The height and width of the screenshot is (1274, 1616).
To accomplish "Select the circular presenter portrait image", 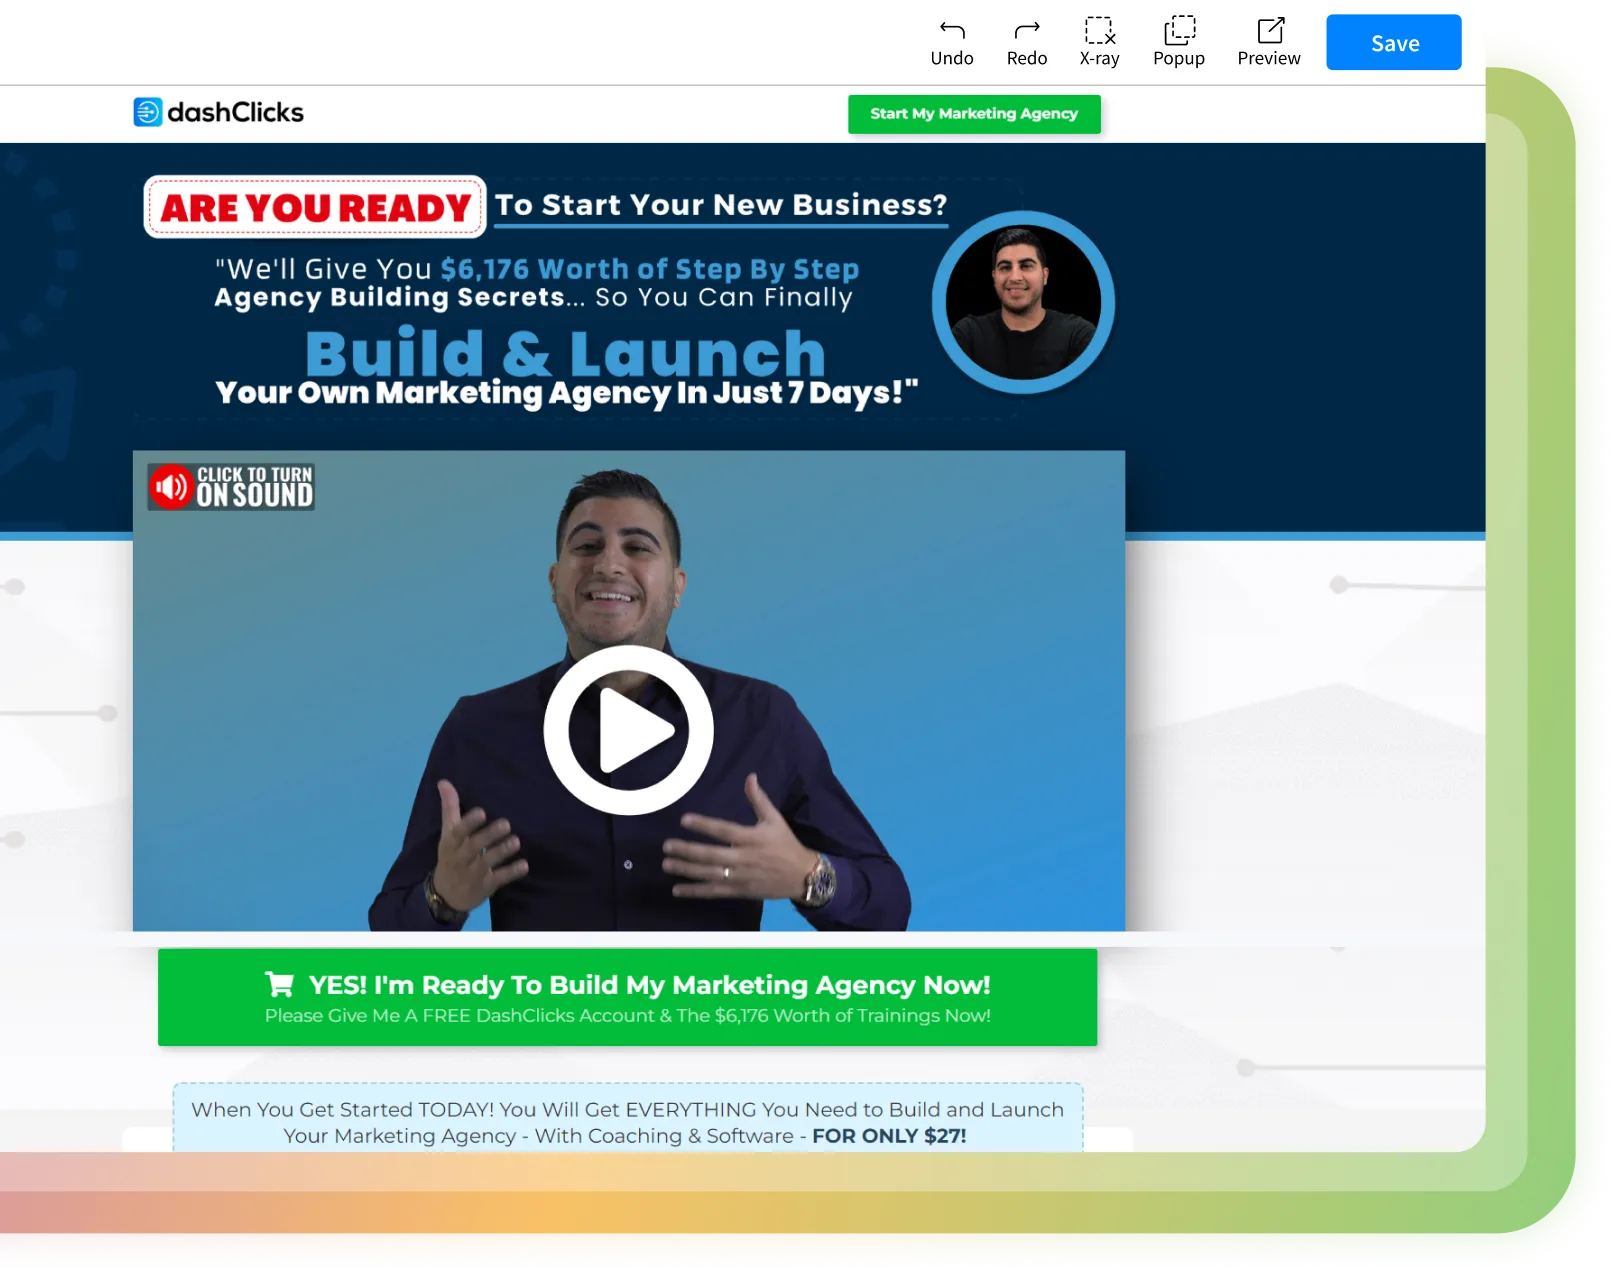I will click(x=1023, y=302).
